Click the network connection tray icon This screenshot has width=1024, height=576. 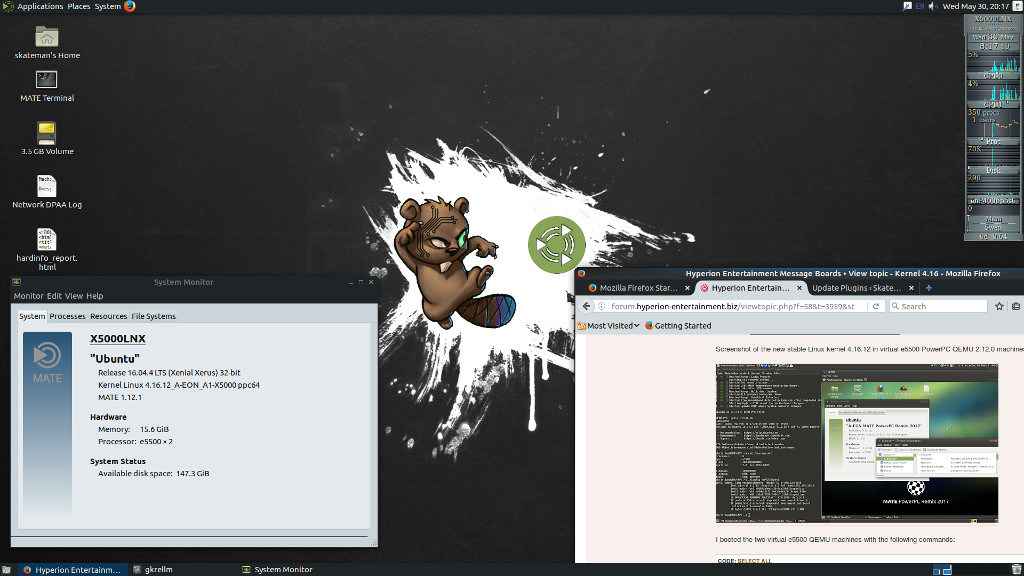(x=907, y=7)
